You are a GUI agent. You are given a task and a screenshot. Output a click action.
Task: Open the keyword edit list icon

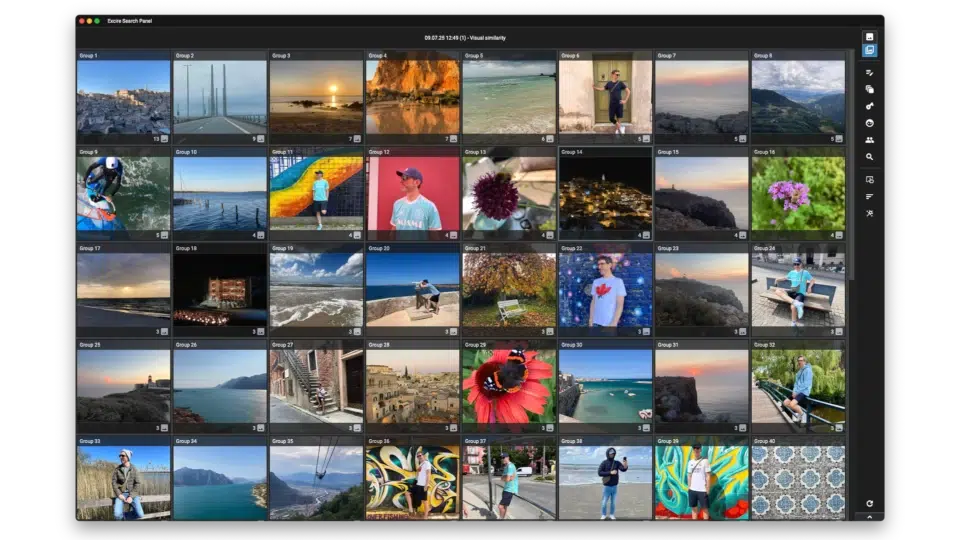pos(869,73)
